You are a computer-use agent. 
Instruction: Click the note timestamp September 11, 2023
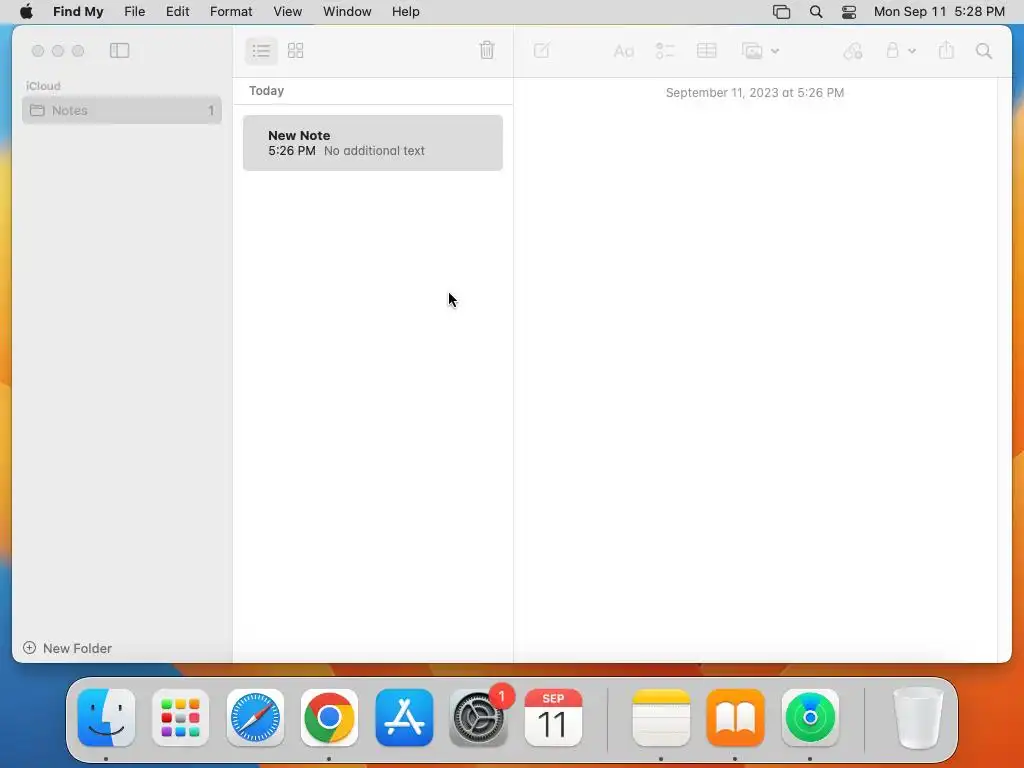click(755, 93)
